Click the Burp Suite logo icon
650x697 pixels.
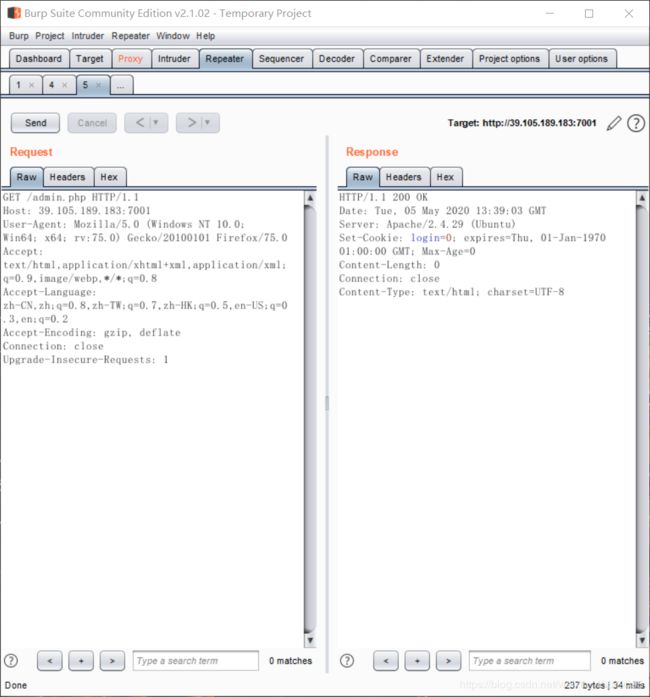click(x=14, y=13)
